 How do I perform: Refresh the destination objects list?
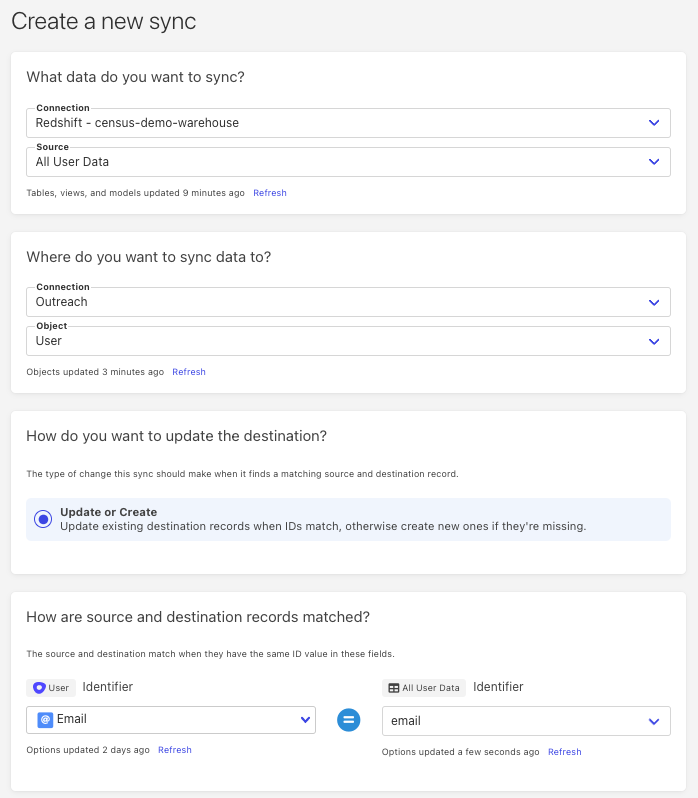click(x=189, y=372)
